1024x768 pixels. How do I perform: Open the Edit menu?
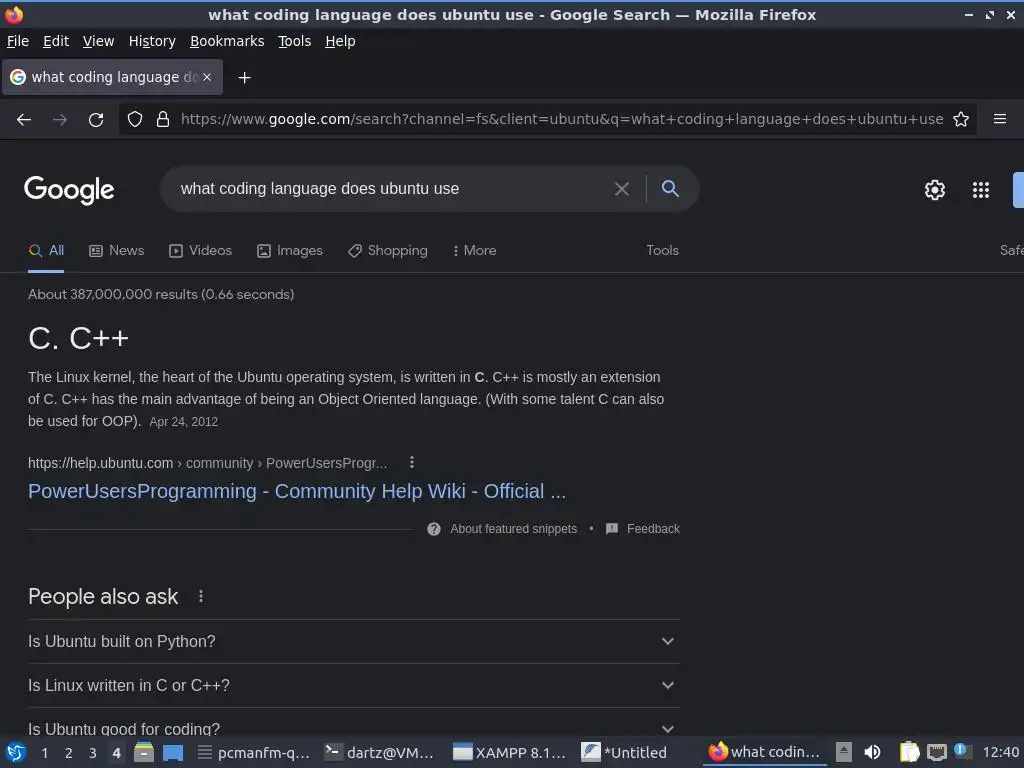click(56, 41)
